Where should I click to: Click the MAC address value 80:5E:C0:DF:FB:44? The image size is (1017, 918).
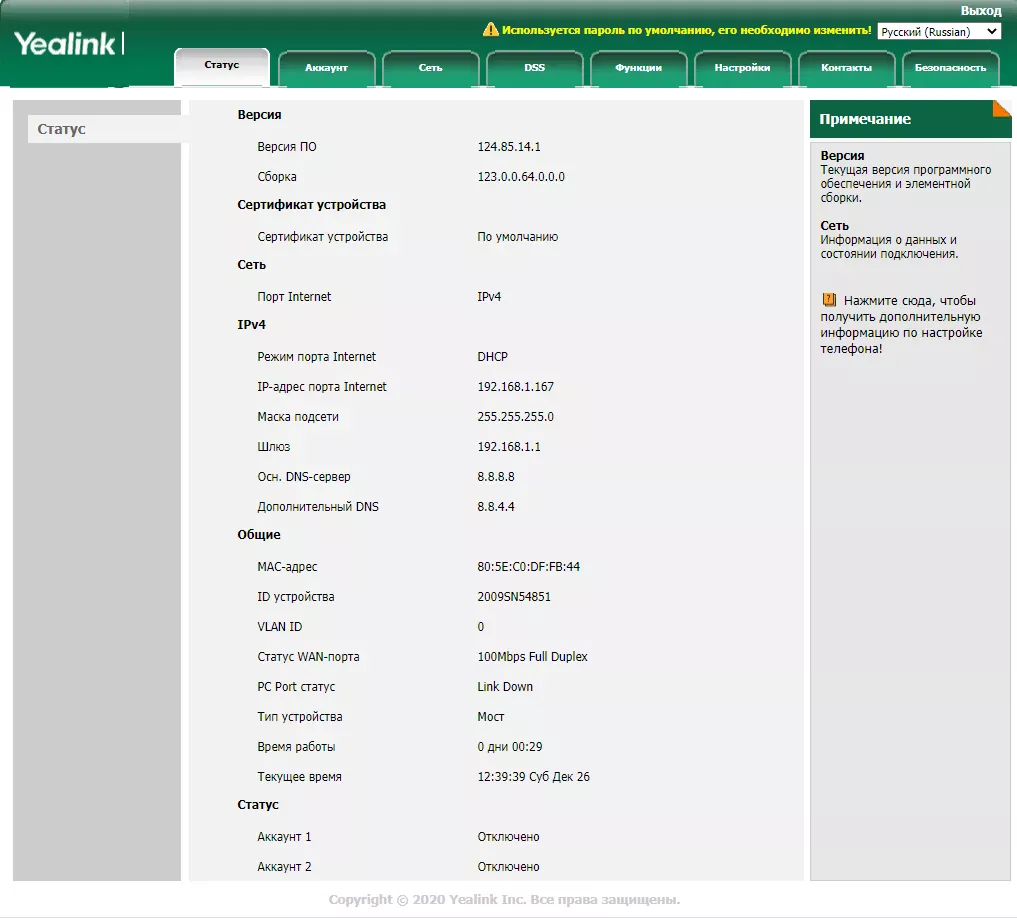tap(528, 567)
